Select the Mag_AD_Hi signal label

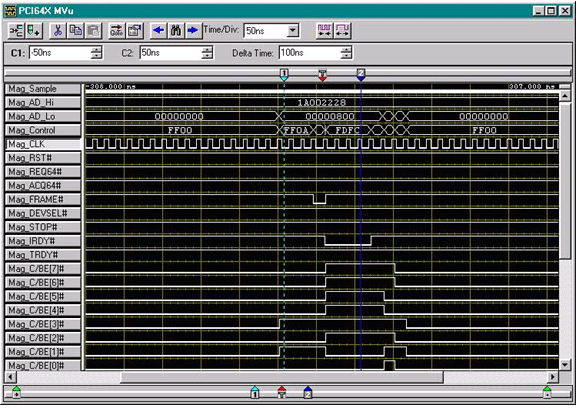43,103
